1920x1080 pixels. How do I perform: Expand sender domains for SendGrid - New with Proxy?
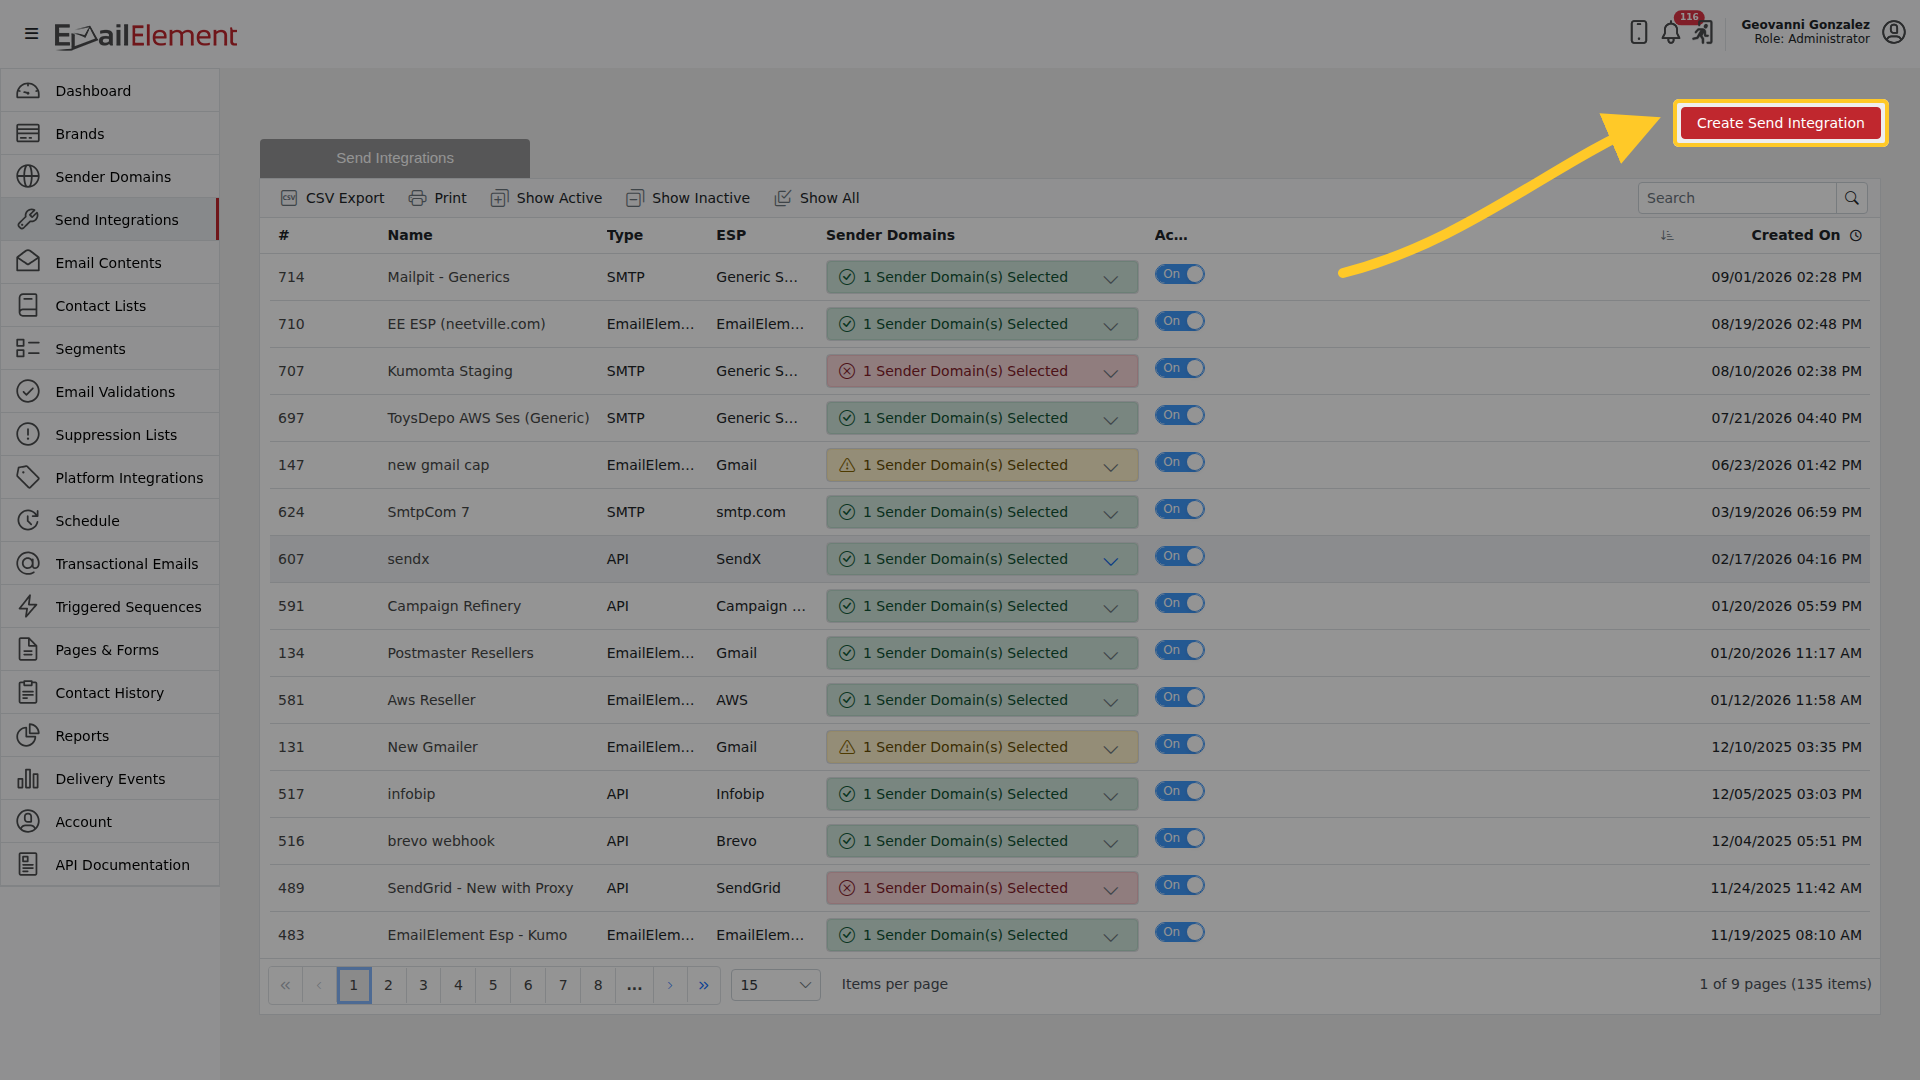982,888
